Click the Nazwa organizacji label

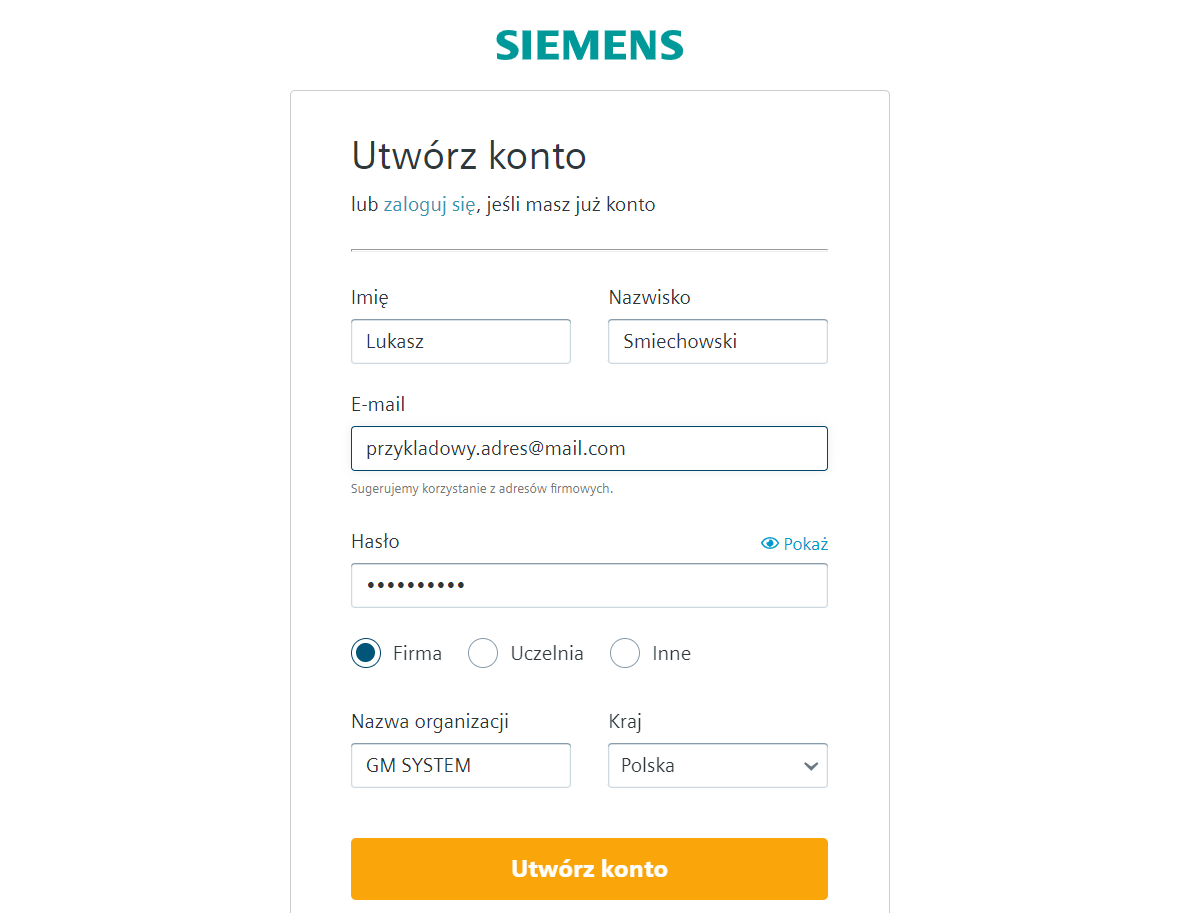pos(430,722)
